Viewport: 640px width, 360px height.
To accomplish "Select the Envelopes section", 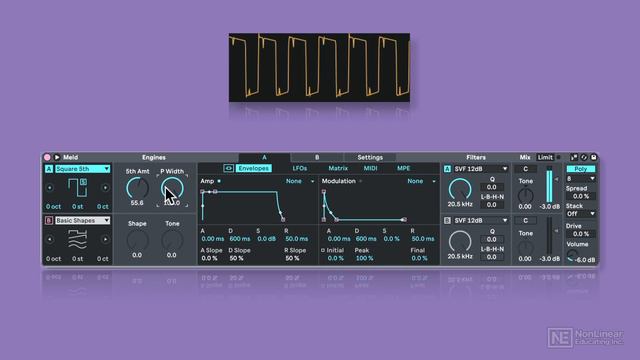I will 253,168.
